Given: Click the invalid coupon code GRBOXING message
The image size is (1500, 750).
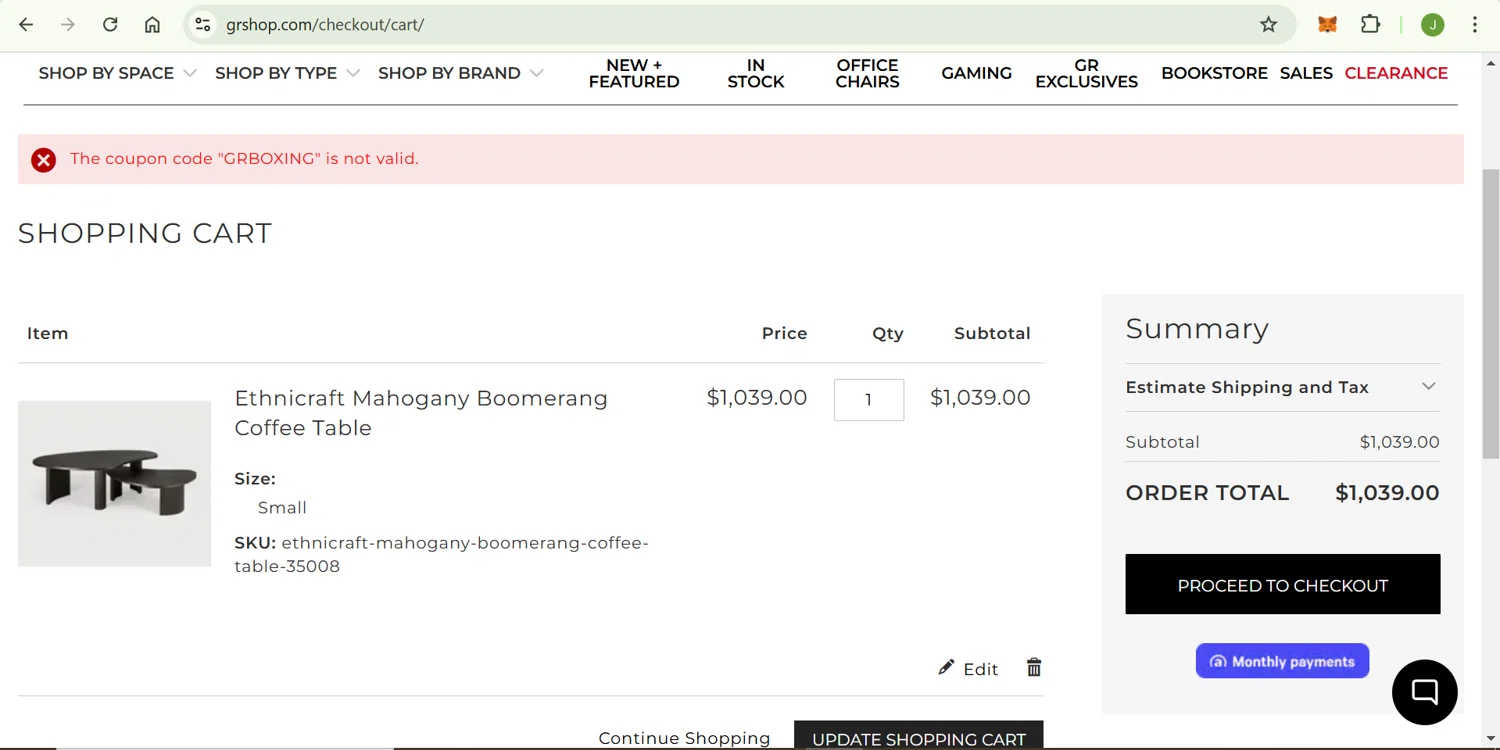Looking at the screenshot, I should click(x=244, y=159).
